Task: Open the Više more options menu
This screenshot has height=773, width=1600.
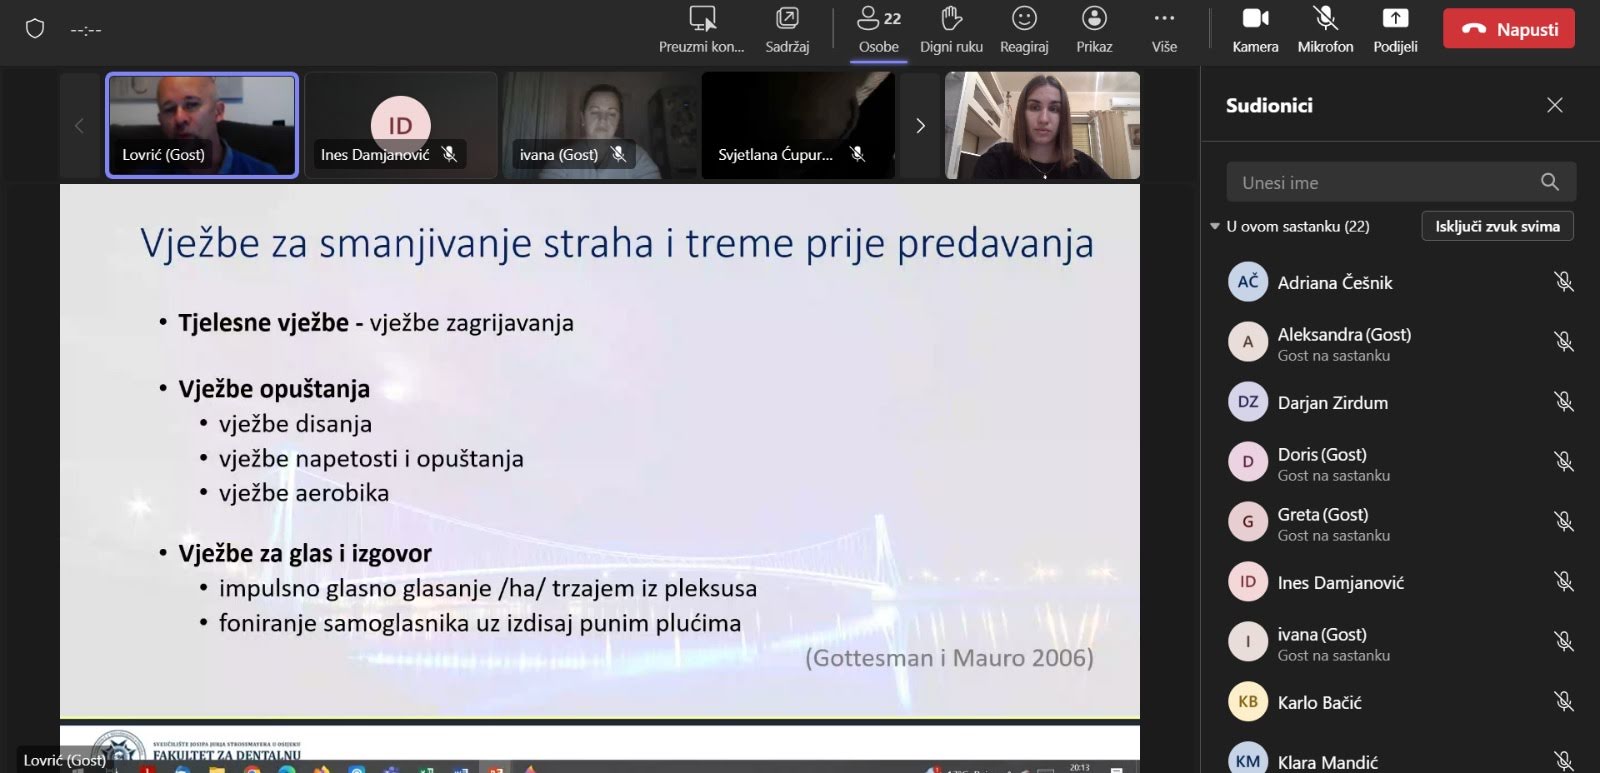Action: pos(1164,19)
